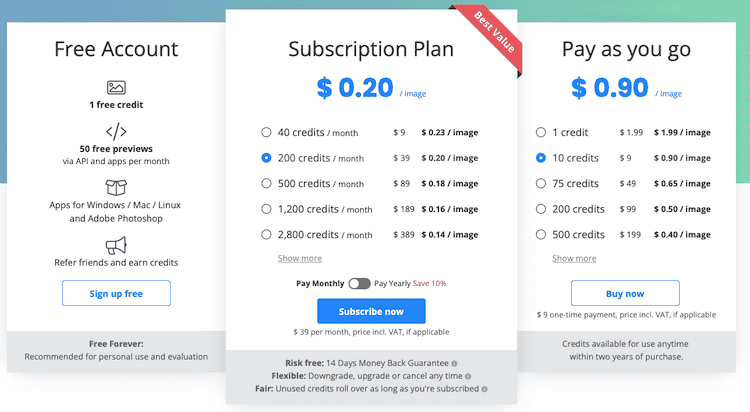
Task: Click the code brackets API icon
Action: 116,131
